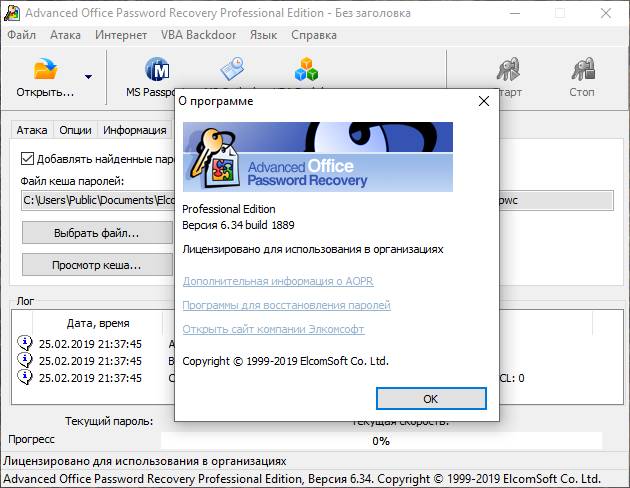Image resolution: width=630 pixels, height=488 pixels.
Task: Toggle the Добавлять найденные пароли checkbox
Action: tap(27, 159)
